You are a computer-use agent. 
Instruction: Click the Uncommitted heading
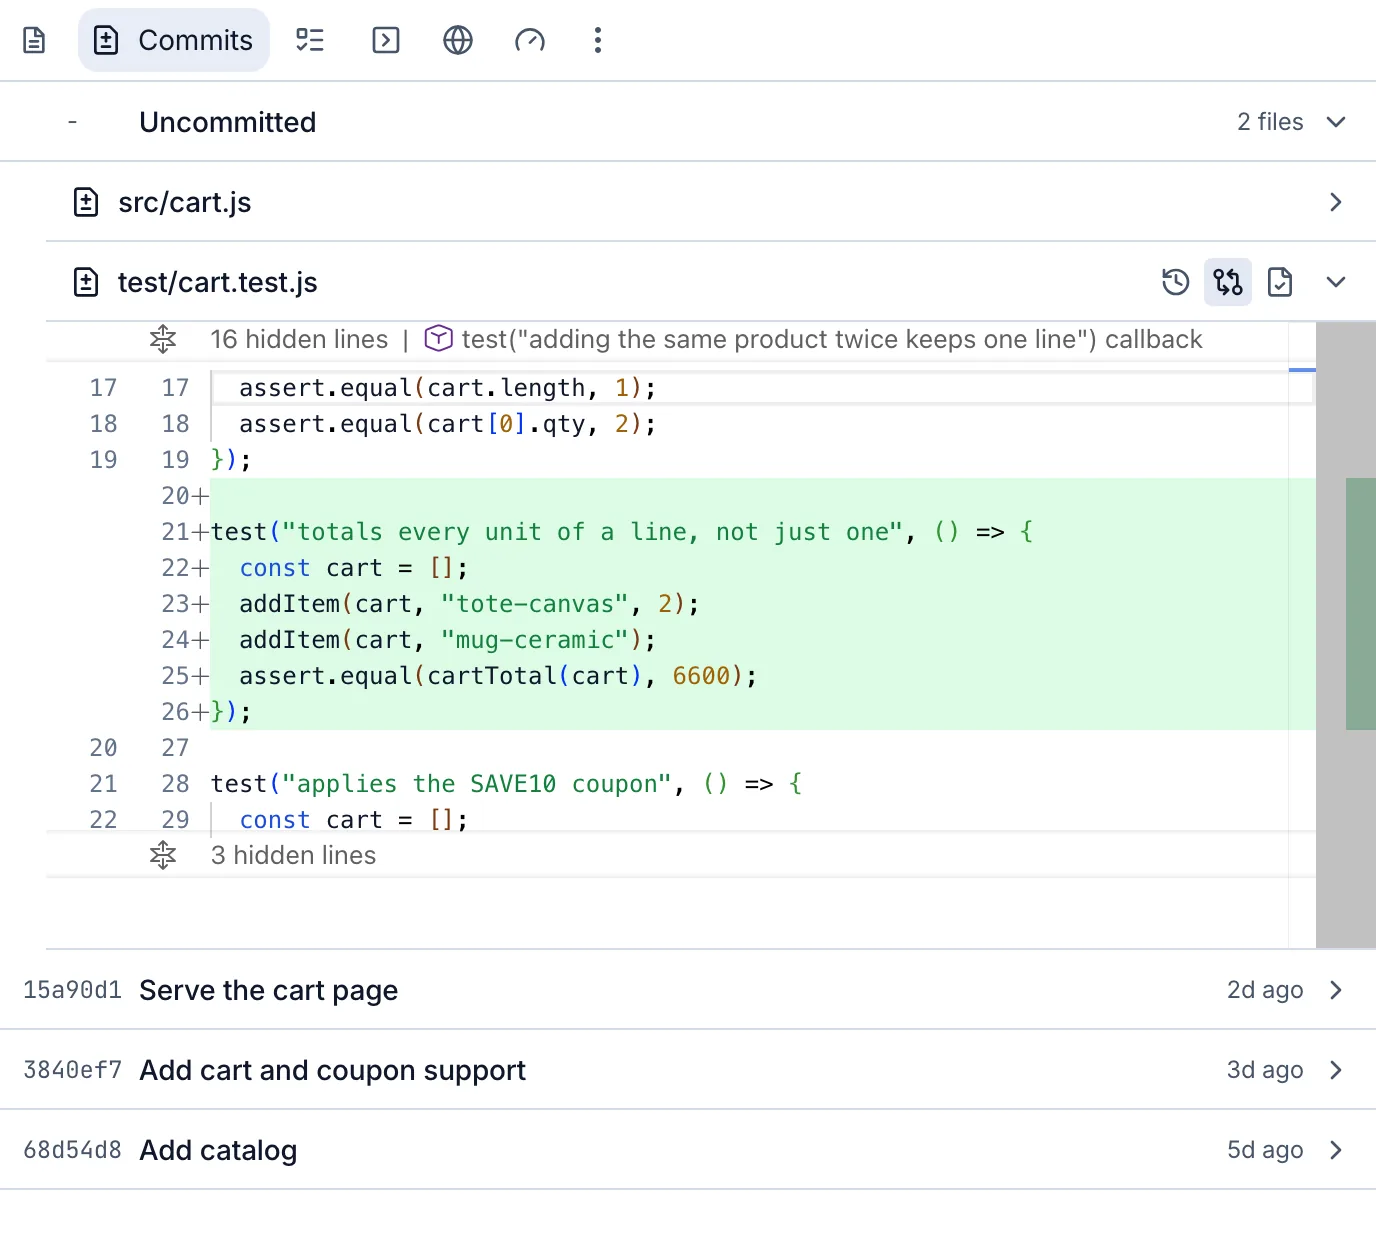tap(228, 122)
